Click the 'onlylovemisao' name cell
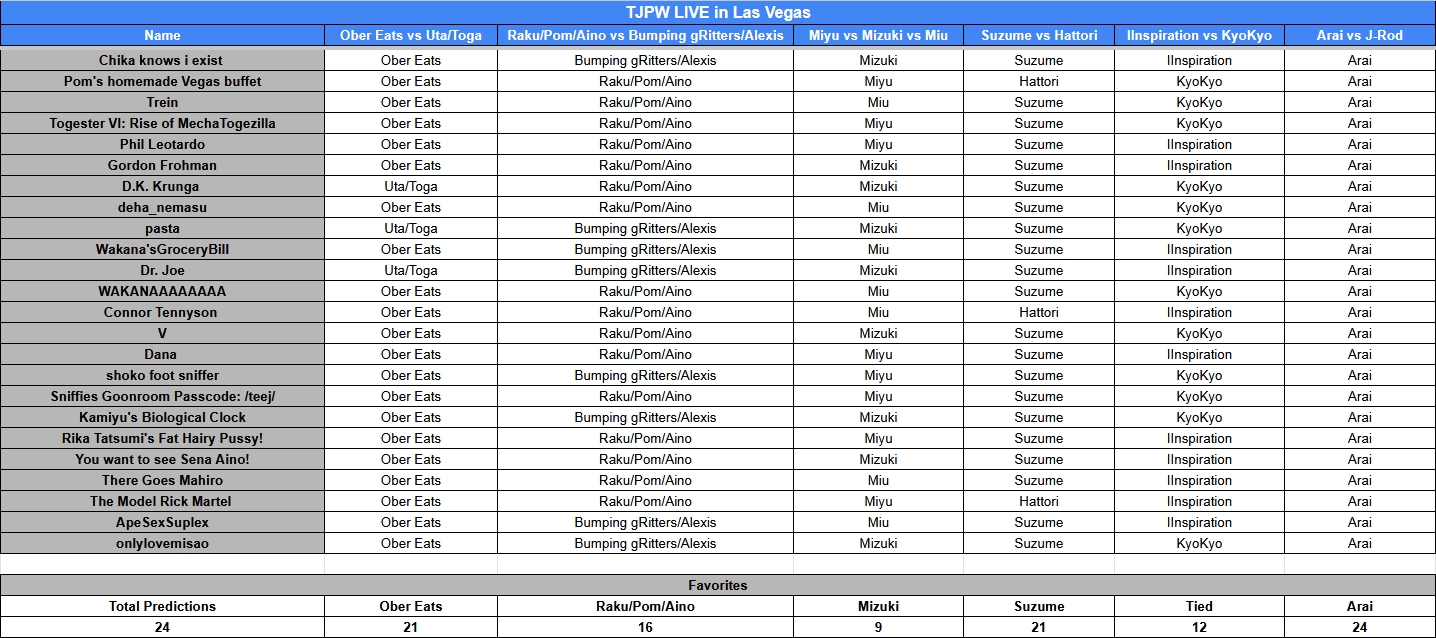The height and width of the screenshot is (638, 1436). [x=162, y=543]
